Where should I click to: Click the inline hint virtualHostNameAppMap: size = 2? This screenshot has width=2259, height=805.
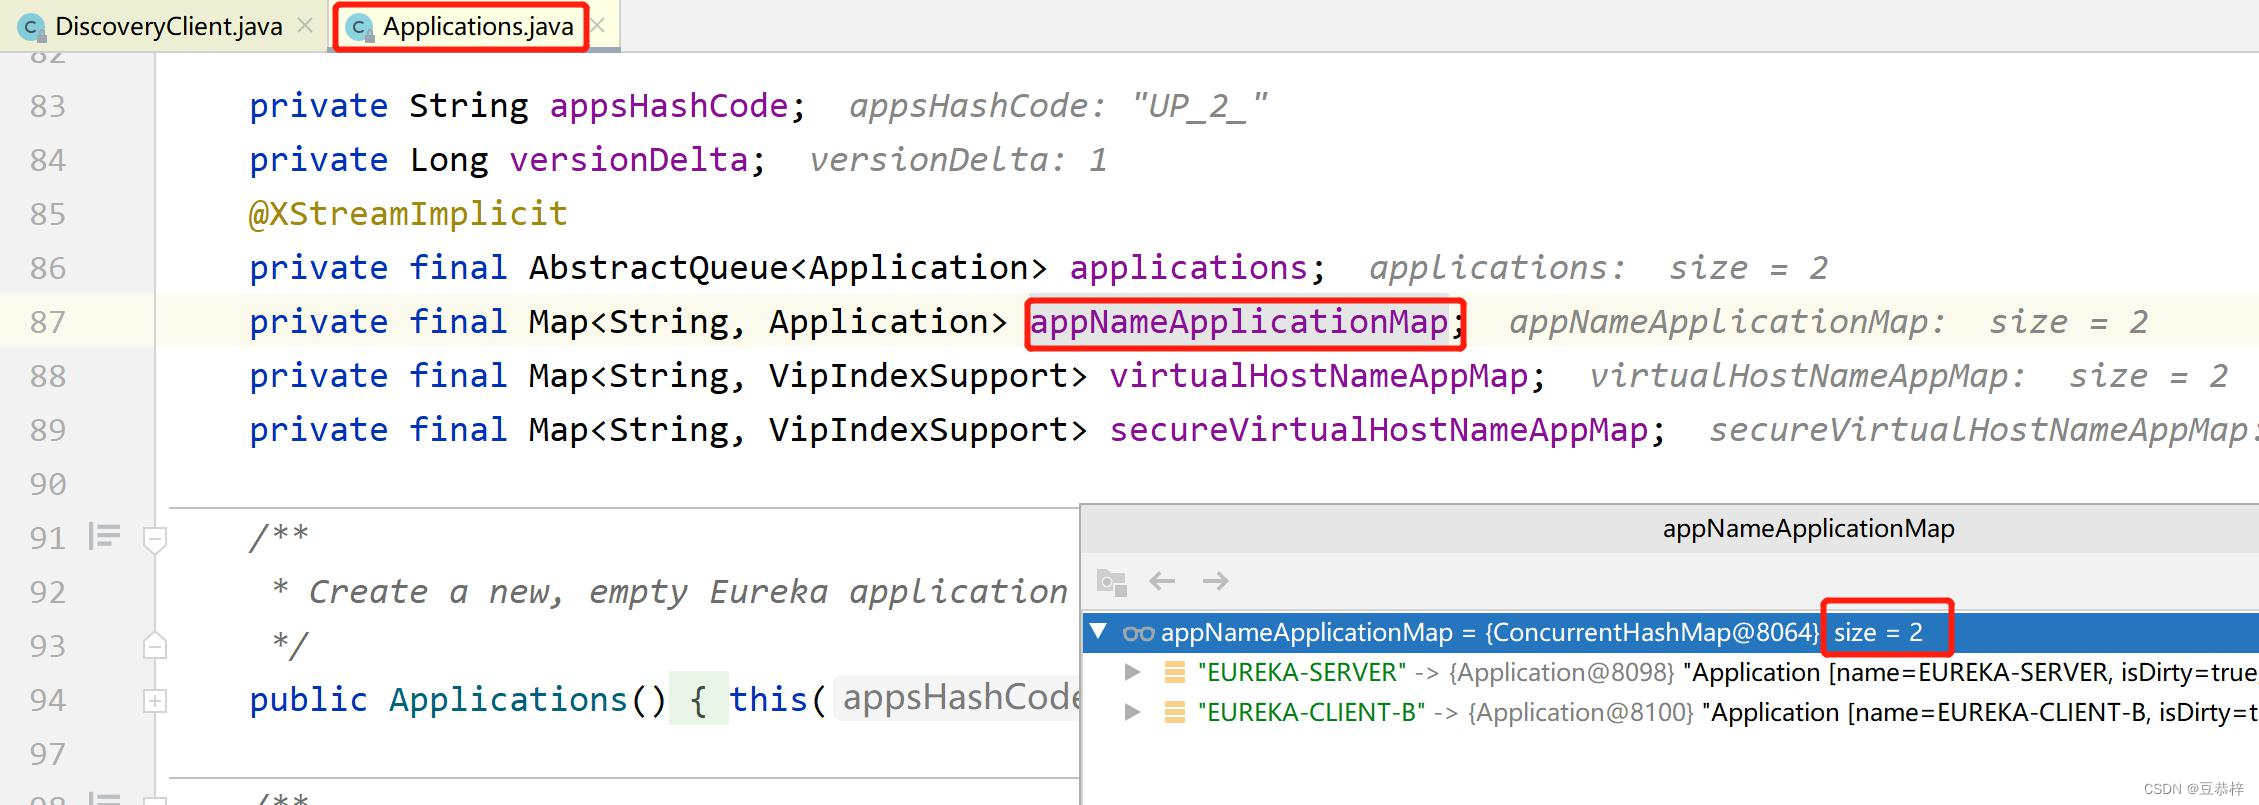1908,376
